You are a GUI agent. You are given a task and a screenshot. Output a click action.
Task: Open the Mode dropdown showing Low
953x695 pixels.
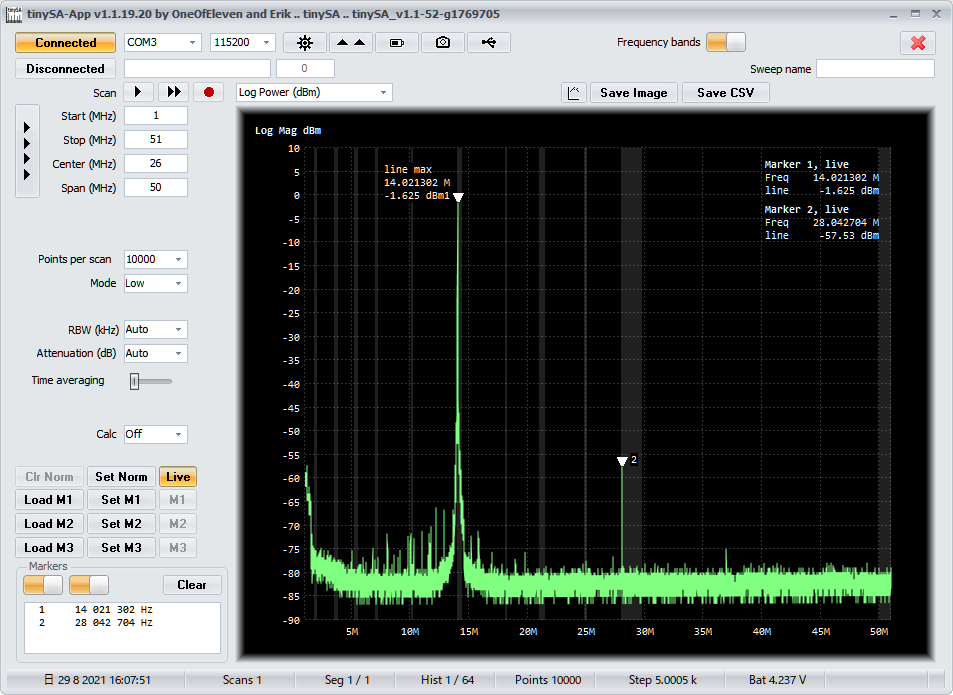tap(156, 283)
